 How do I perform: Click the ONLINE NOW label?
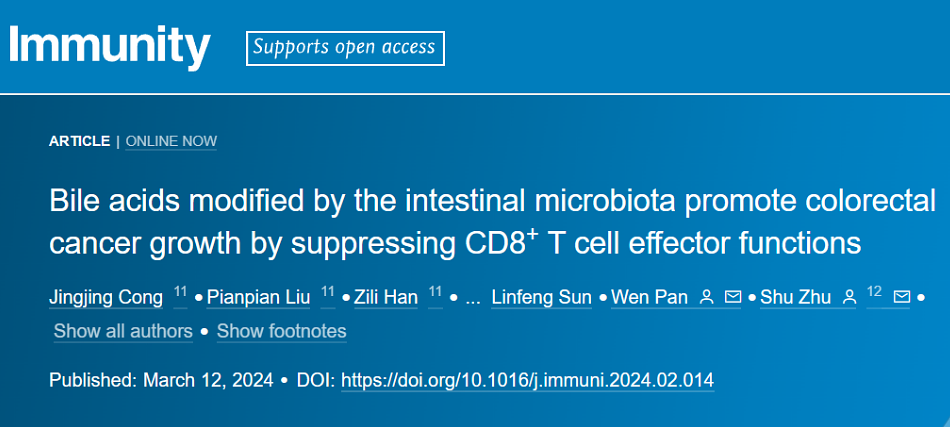171,141
